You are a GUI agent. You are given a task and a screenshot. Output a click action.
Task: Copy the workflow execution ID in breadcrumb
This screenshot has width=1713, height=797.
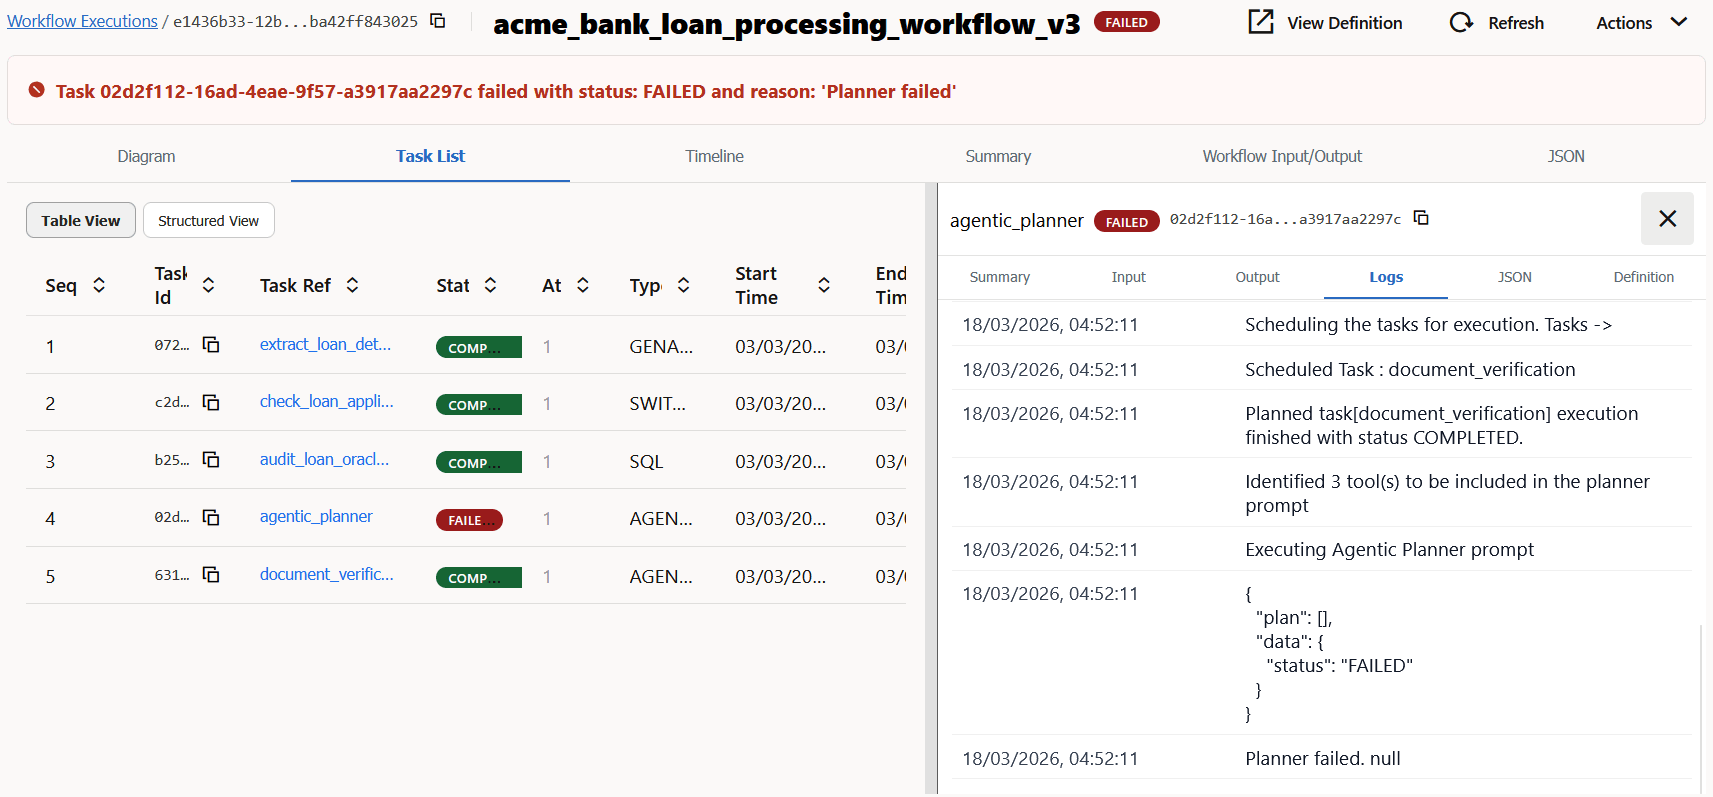tap(438, 21)
